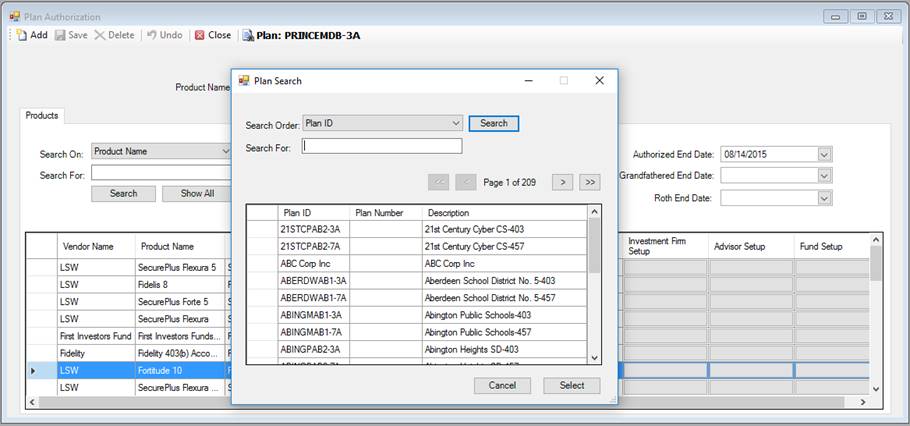The width and height of the screenshot is (910, 426).
Task: Select plan row 21STCPAB2-3A
Action: [x=417, y=229]
